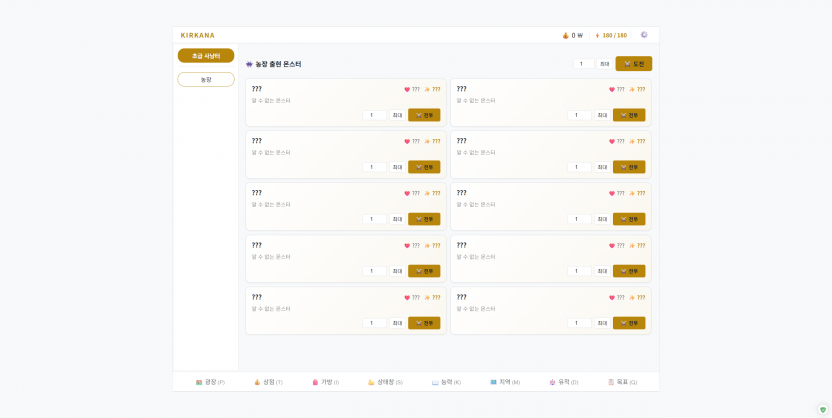The height and width of the screenshot is (418, 832).
Task: Open the 능력 (K) abilities tab
Action: point(446,382)
